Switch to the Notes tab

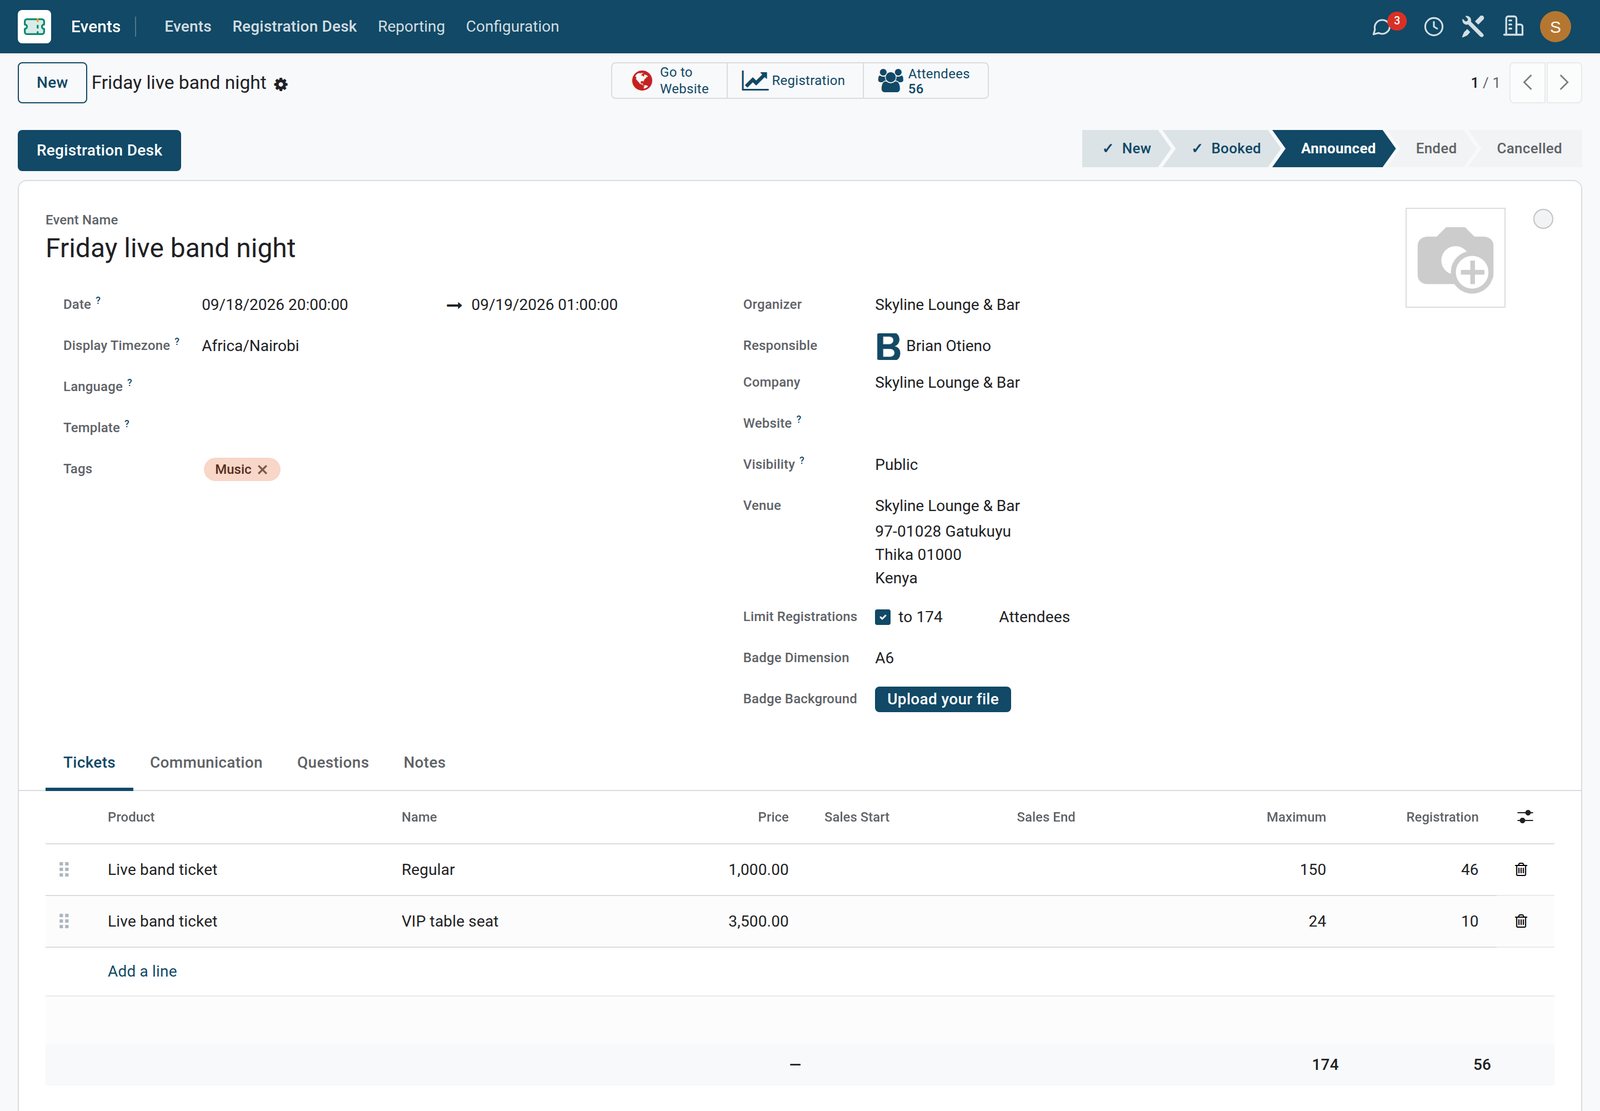[425, 763]
